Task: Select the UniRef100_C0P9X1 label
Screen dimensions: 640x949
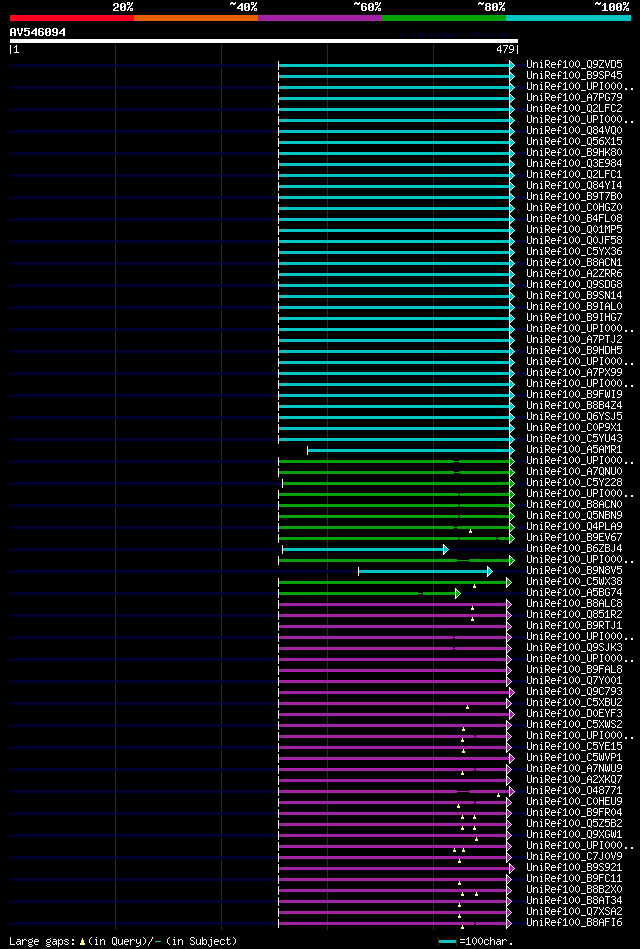Action: point(575,427)
